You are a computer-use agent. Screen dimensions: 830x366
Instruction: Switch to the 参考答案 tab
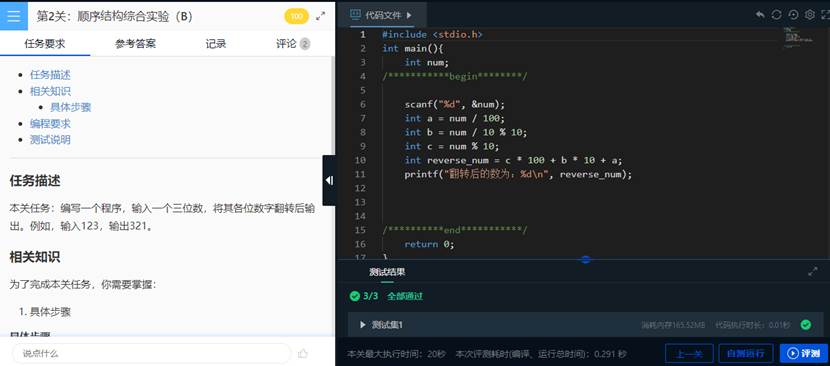(136, 43)
